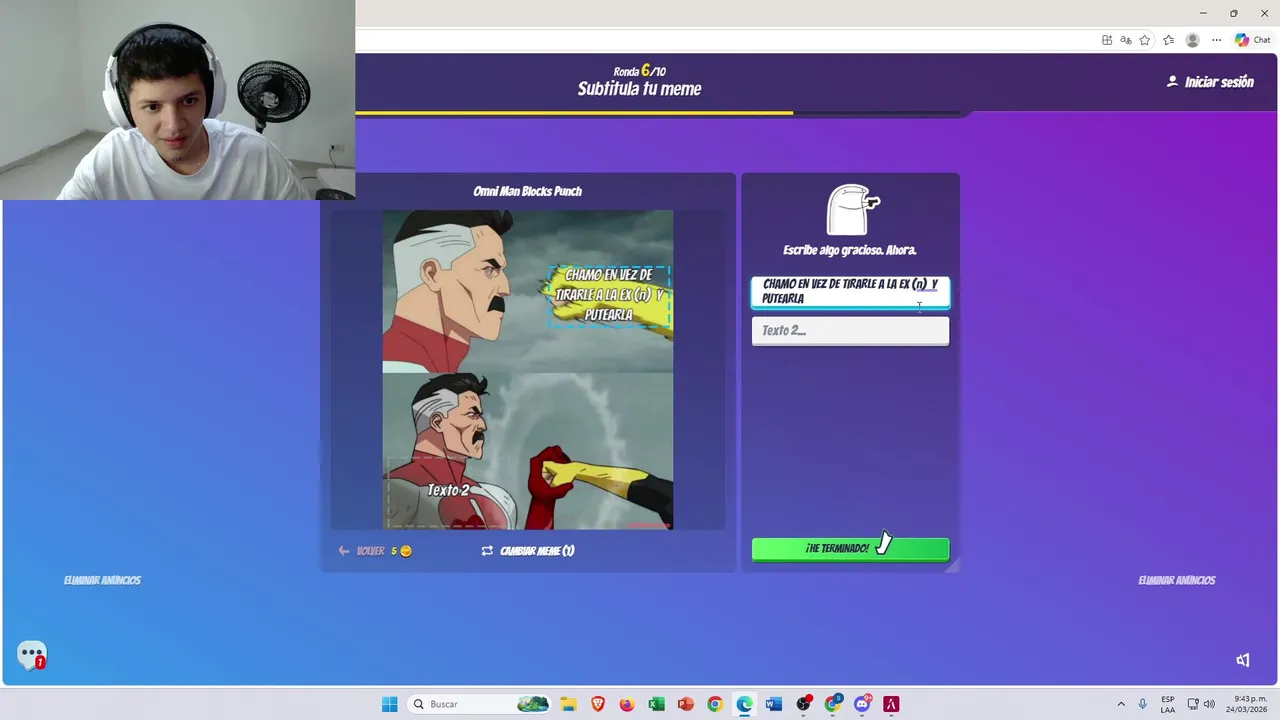The image size is (1280, 720).
Task: Click the Omni Man meme image preview
Action: [528, 369]
